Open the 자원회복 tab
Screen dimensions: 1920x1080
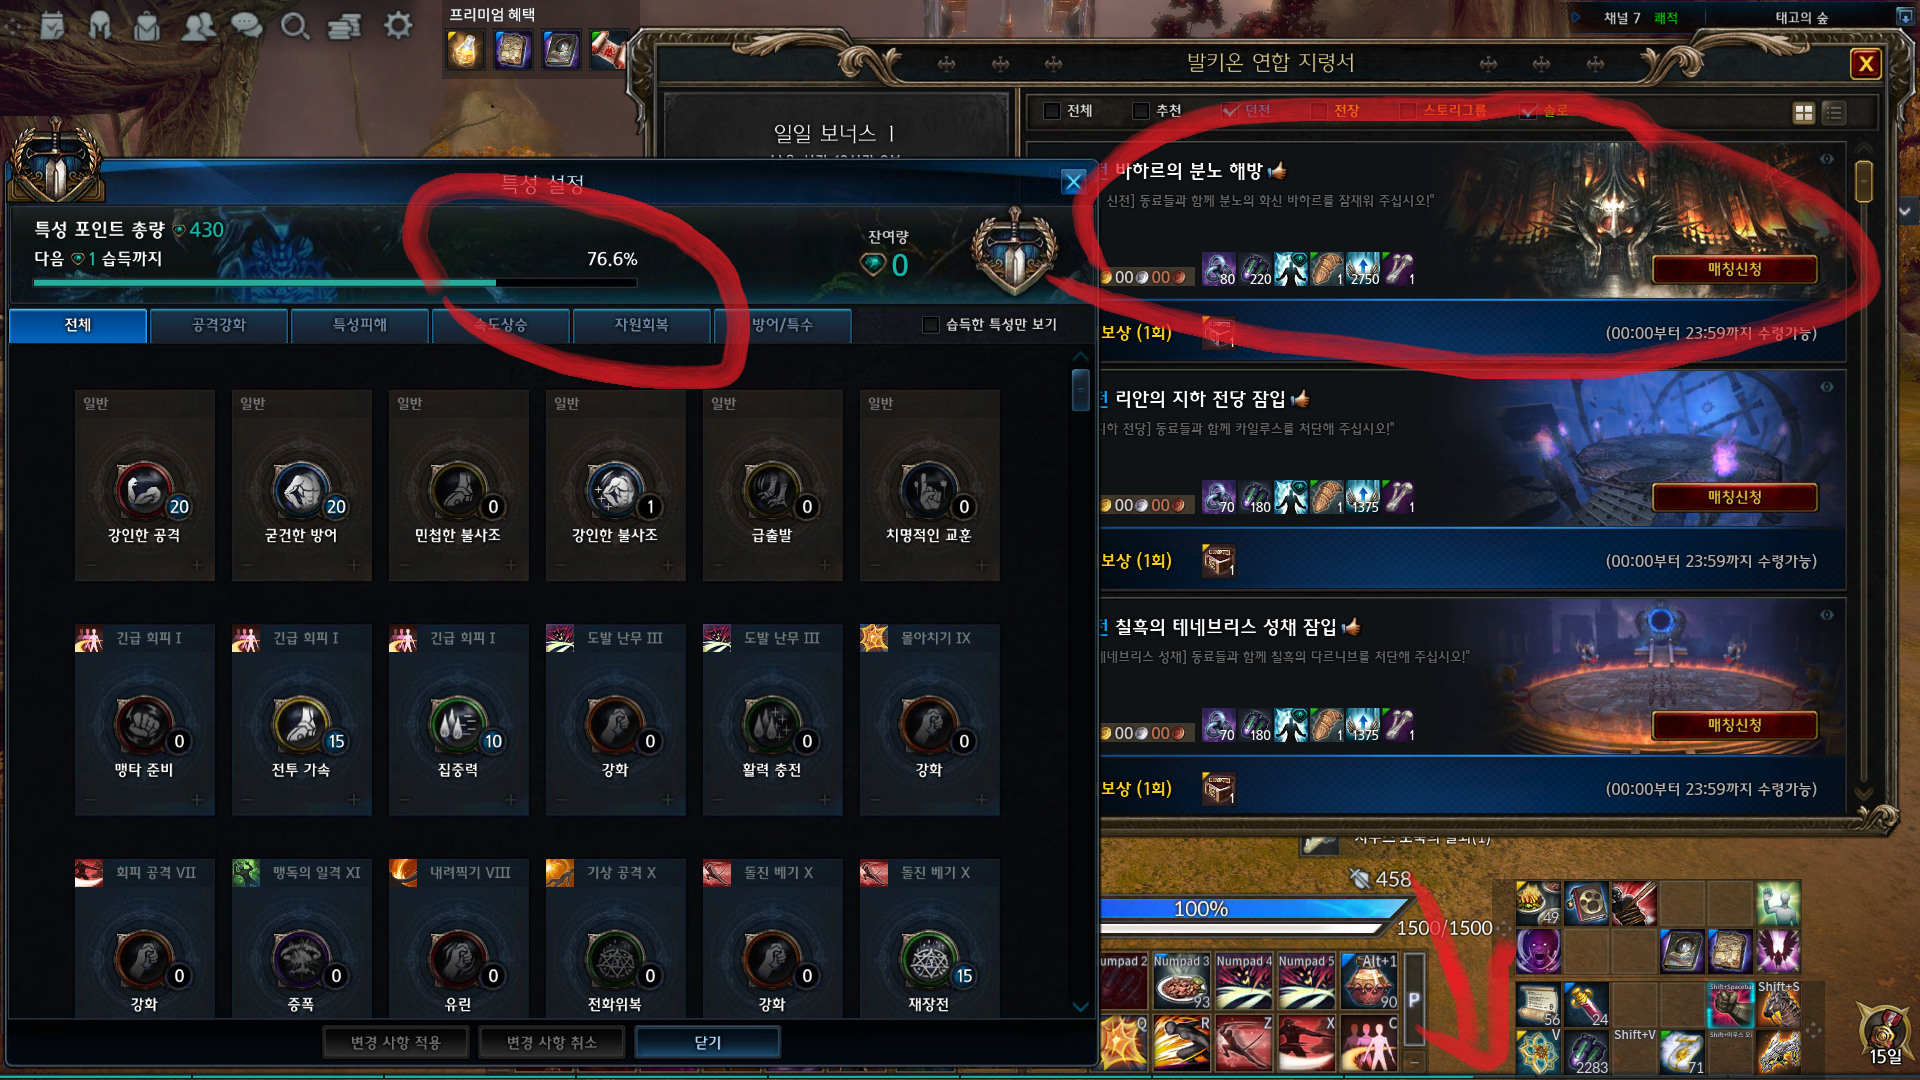tap(641, 325)
